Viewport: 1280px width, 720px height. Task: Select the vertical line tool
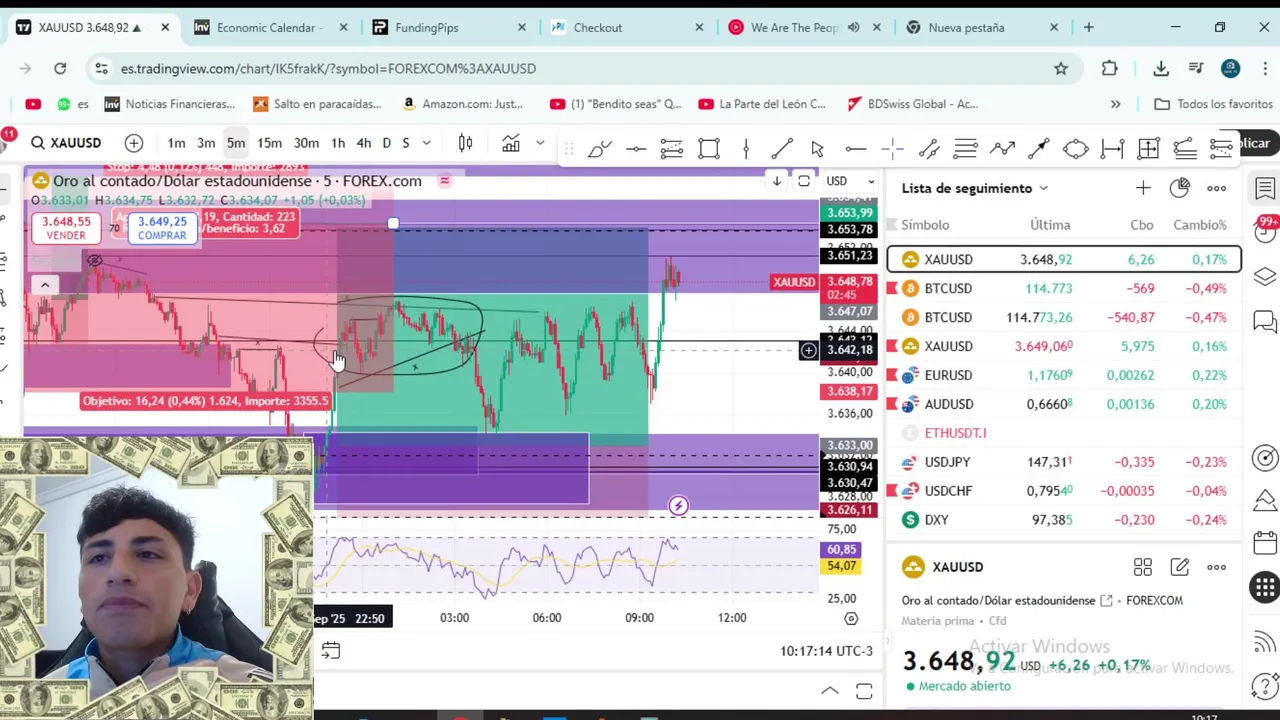coord(746,149)
